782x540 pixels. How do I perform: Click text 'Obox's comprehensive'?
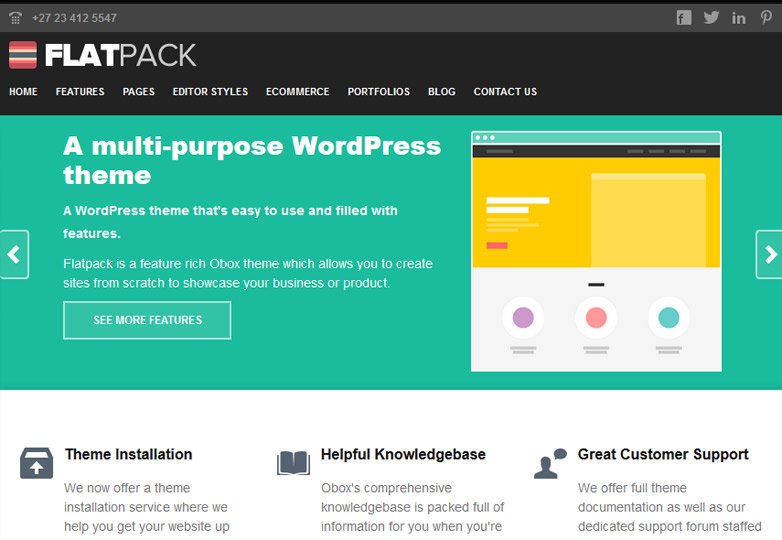(386, 488)
